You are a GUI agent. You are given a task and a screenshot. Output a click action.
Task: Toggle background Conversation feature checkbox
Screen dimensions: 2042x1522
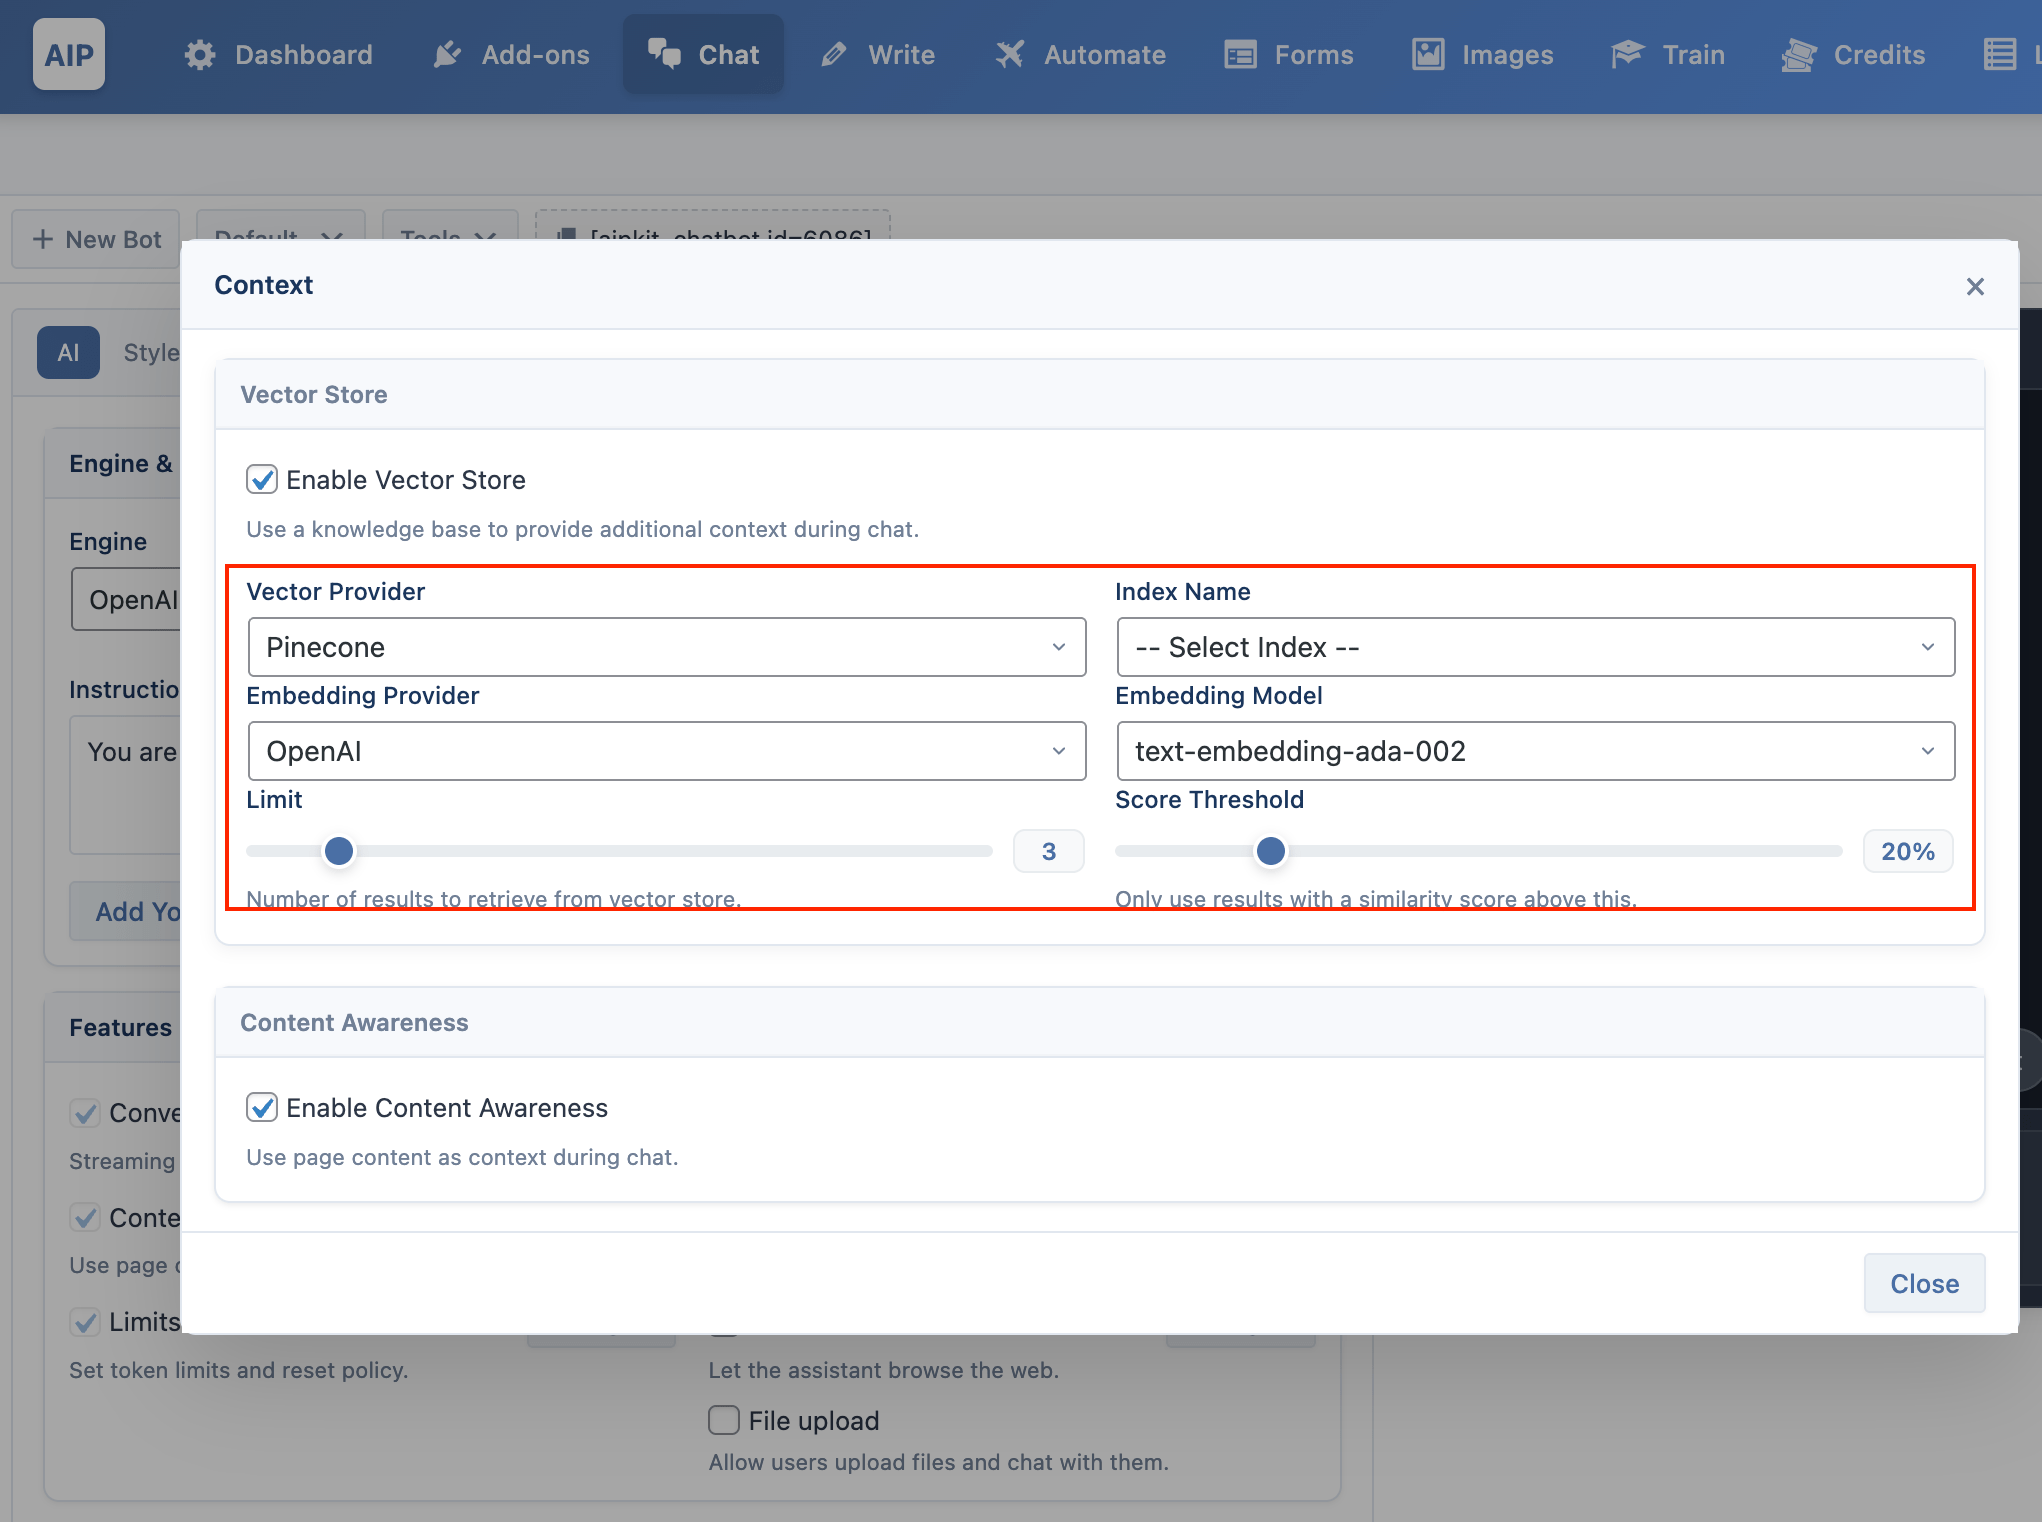[85, 1113]
